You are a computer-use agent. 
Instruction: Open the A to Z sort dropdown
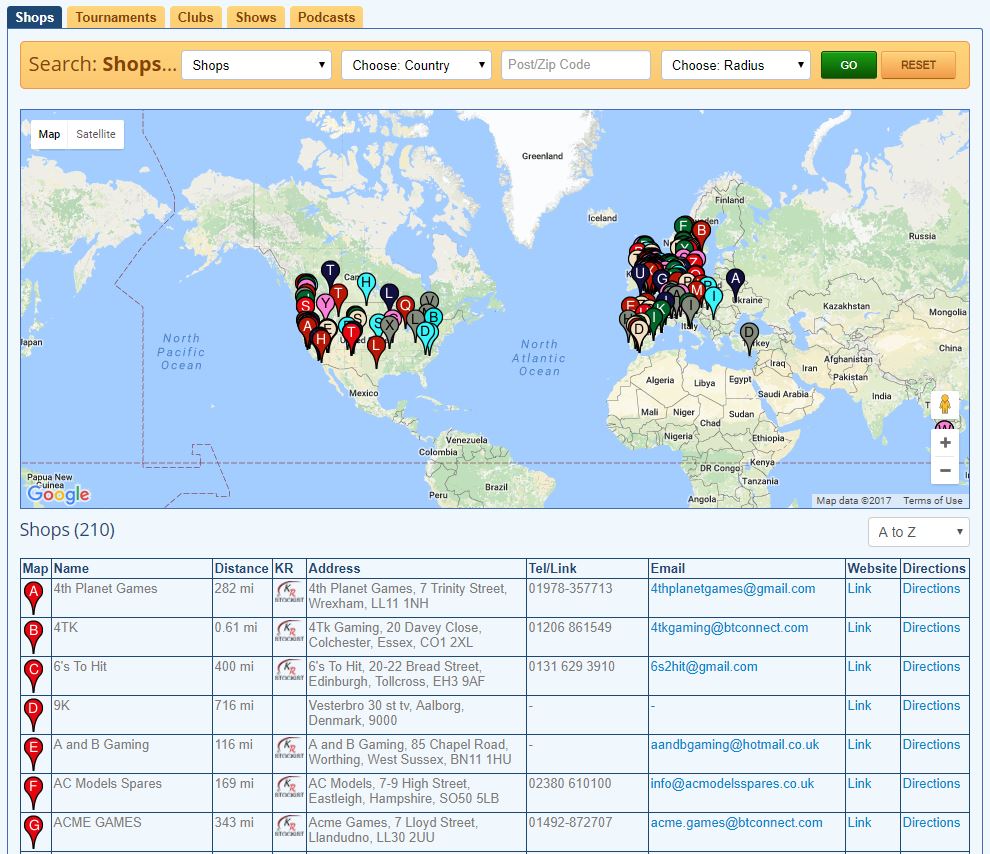(x=918, y=532)
